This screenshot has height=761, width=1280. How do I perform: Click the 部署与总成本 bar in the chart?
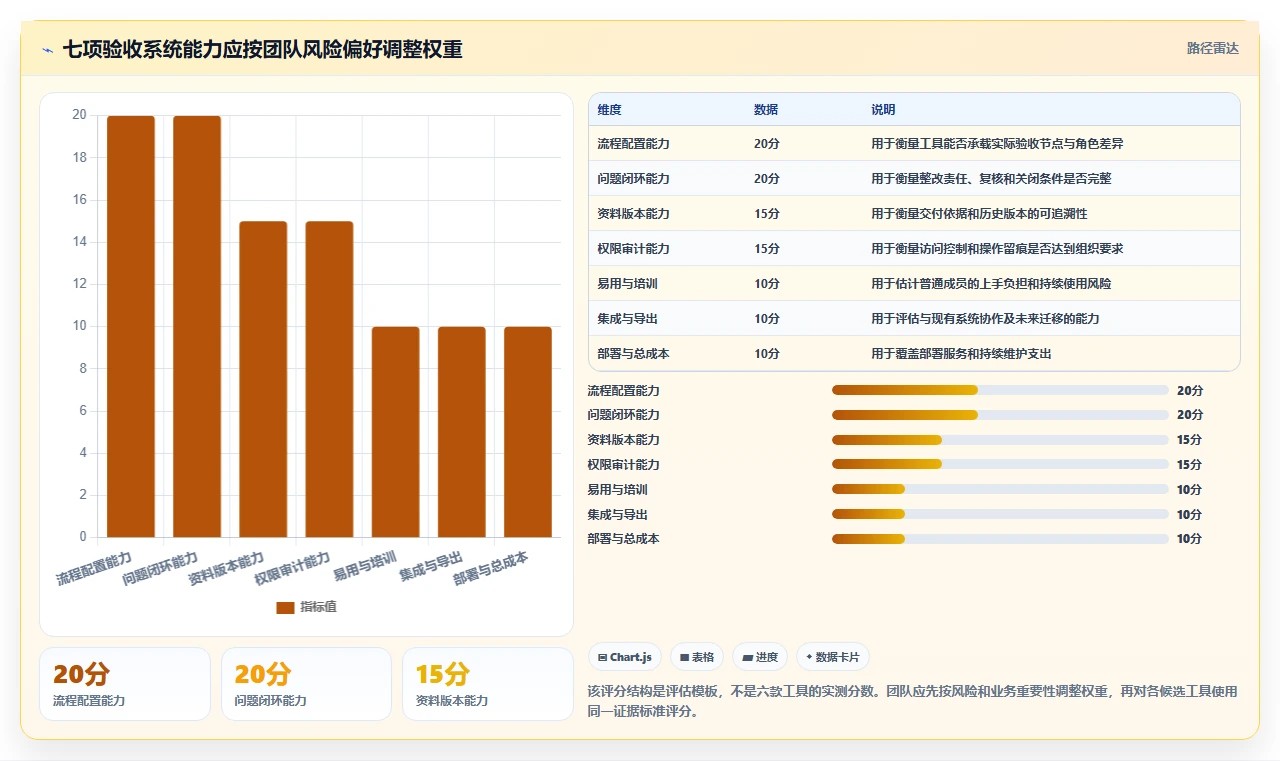click(527, 432)
